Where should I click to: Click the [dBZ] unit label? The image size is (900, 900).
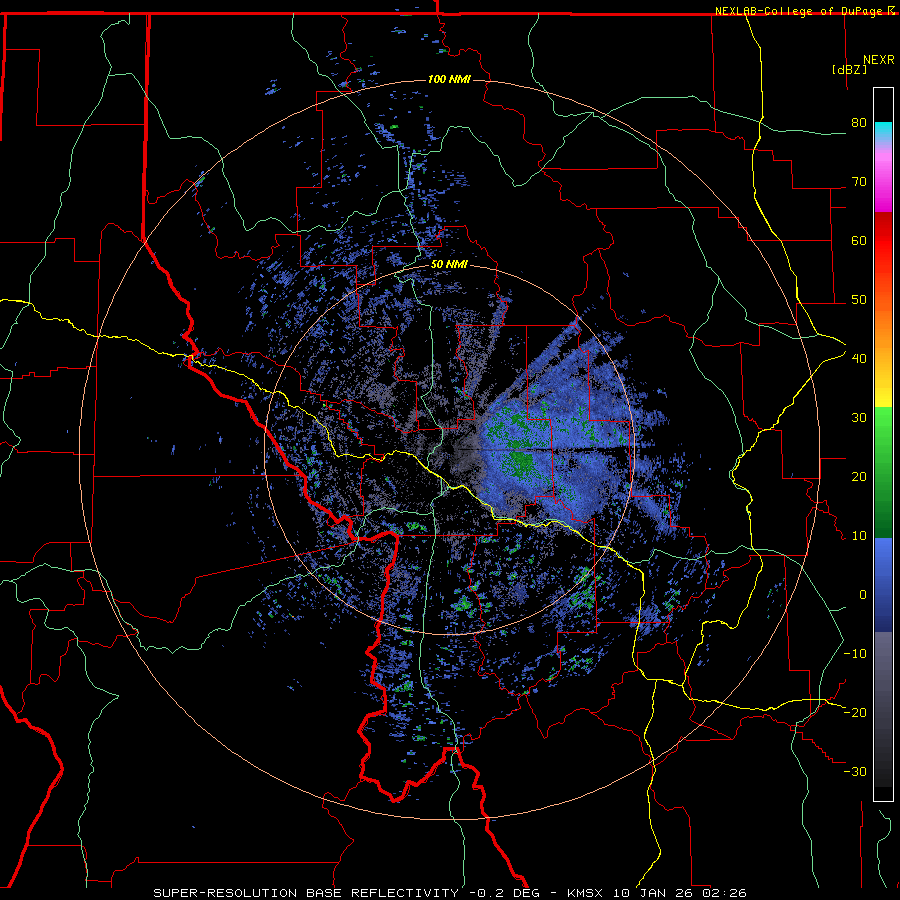(849, 69)
